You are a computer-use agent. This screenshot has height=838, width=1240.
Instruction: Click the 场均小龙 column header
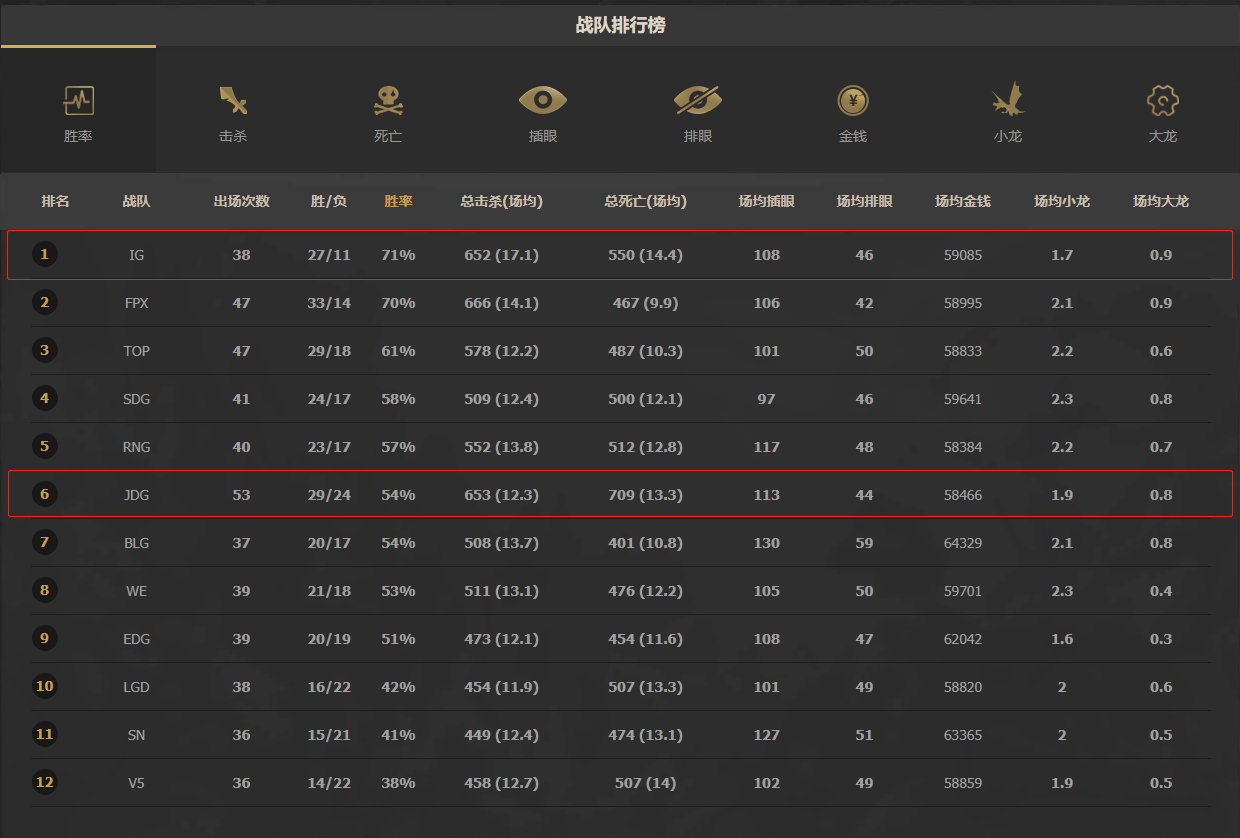click(1062, 201)
